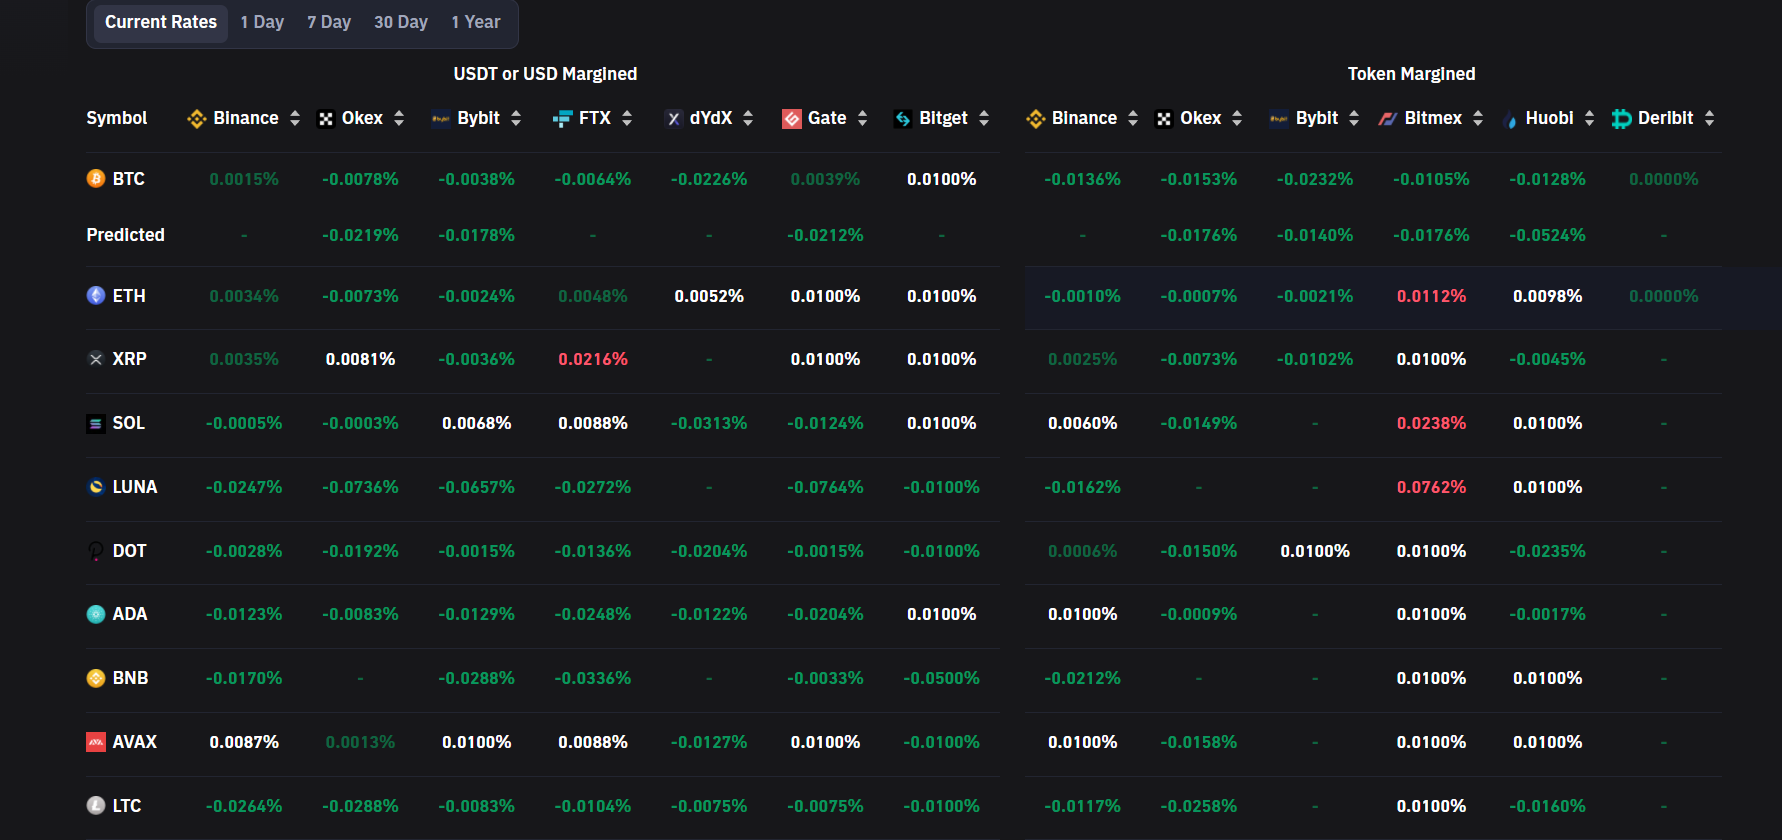Click the dYdX exchange logo
The image size is (1782, 840).
(x=674, y=119)
